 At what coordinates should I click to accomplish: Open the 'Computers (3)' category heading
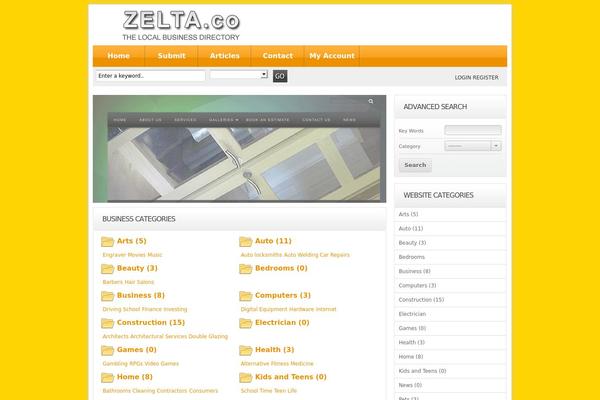click(x=283, y=296)
